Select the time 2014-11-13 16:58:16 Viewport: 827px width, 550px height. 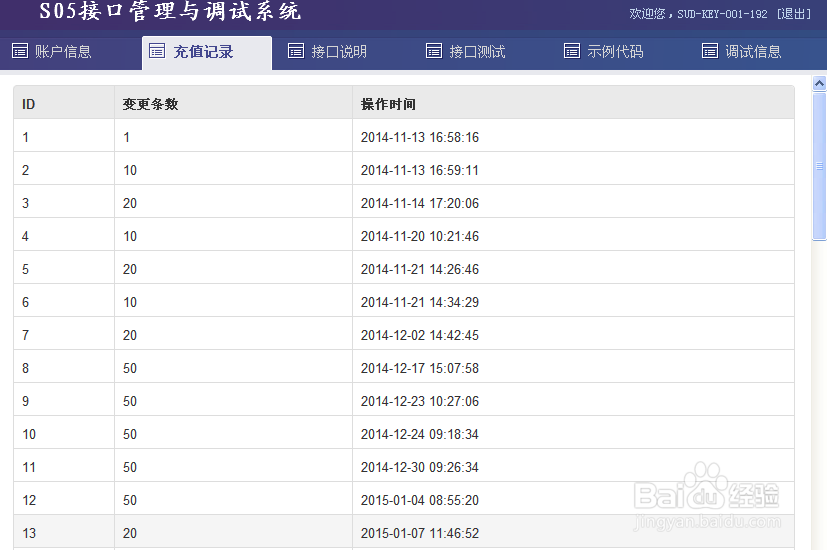pyautogui.click(x=420, y=137)
